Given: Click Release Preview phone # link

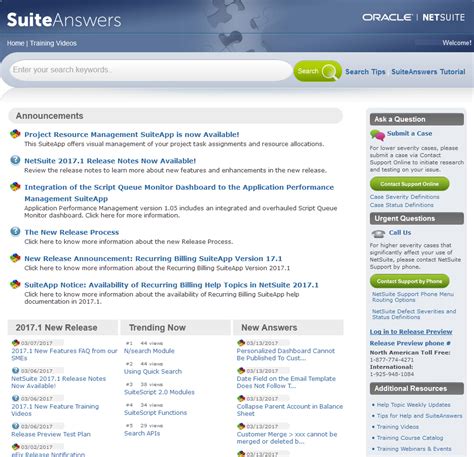Looking at the screenshot, I should tap(410, 343).
